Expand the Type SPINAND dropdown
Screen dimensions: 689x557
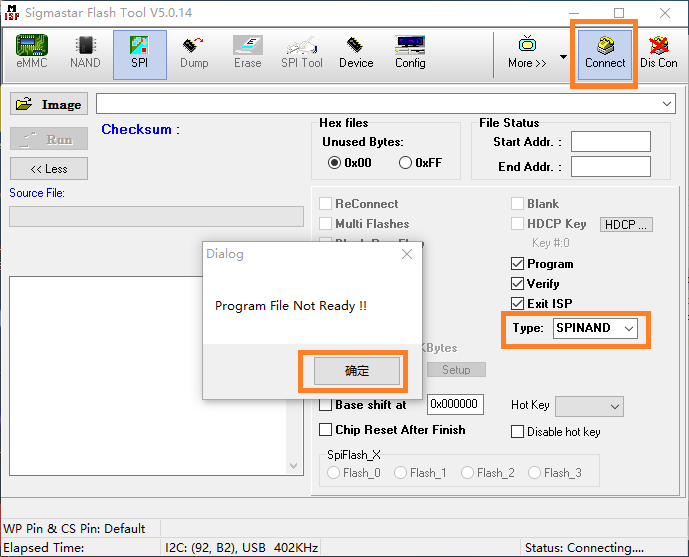pos(628,328)
